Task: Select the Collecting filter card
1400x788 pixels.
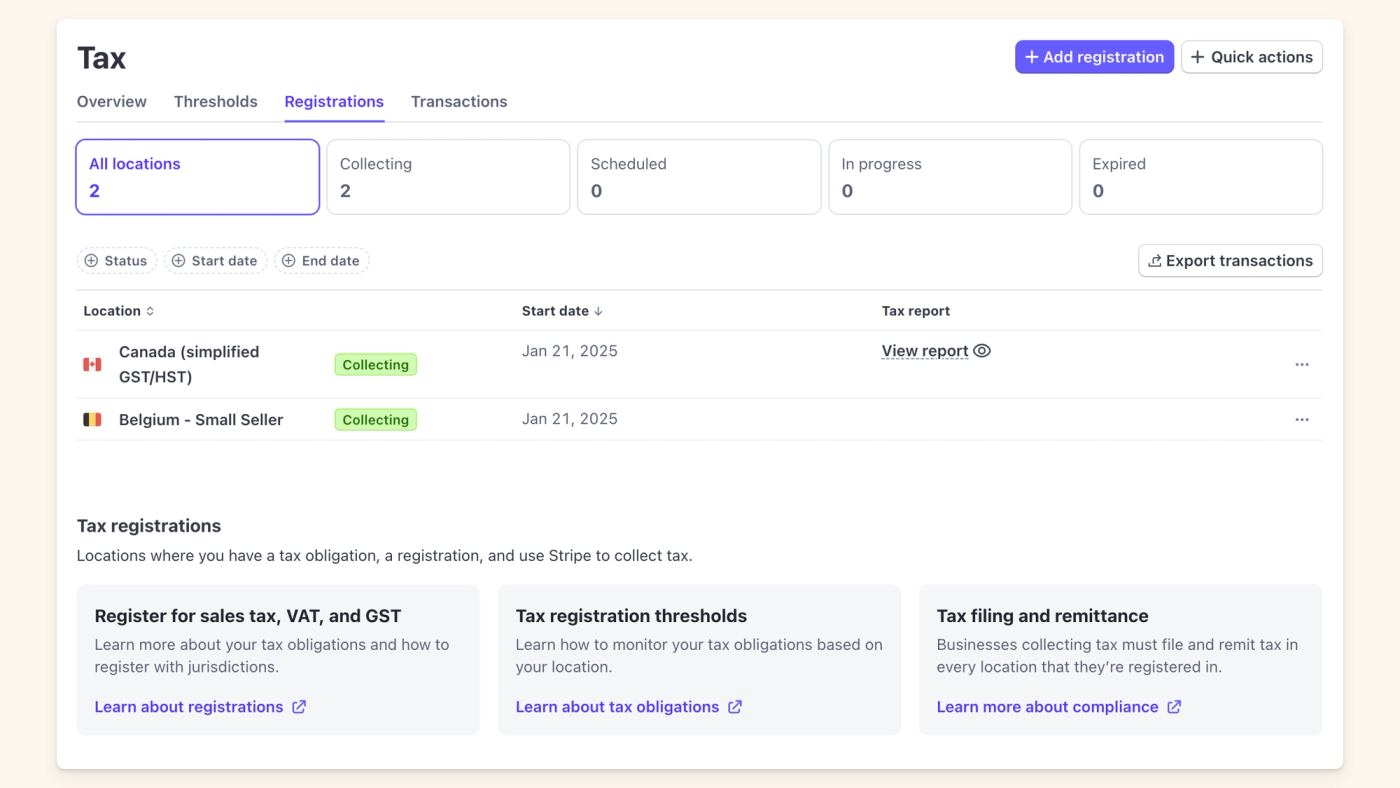Action: [448, 177]
